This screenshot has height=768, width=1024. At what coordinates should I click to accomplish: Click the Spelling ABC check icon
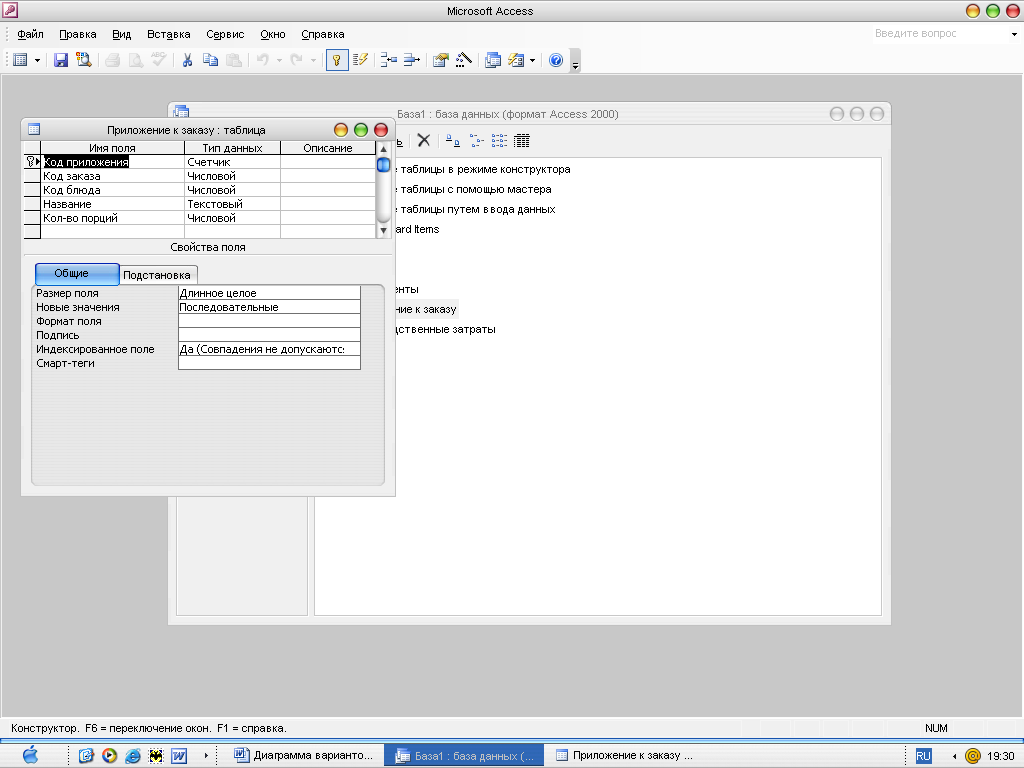pyautogui.click(x=159, y=60)
